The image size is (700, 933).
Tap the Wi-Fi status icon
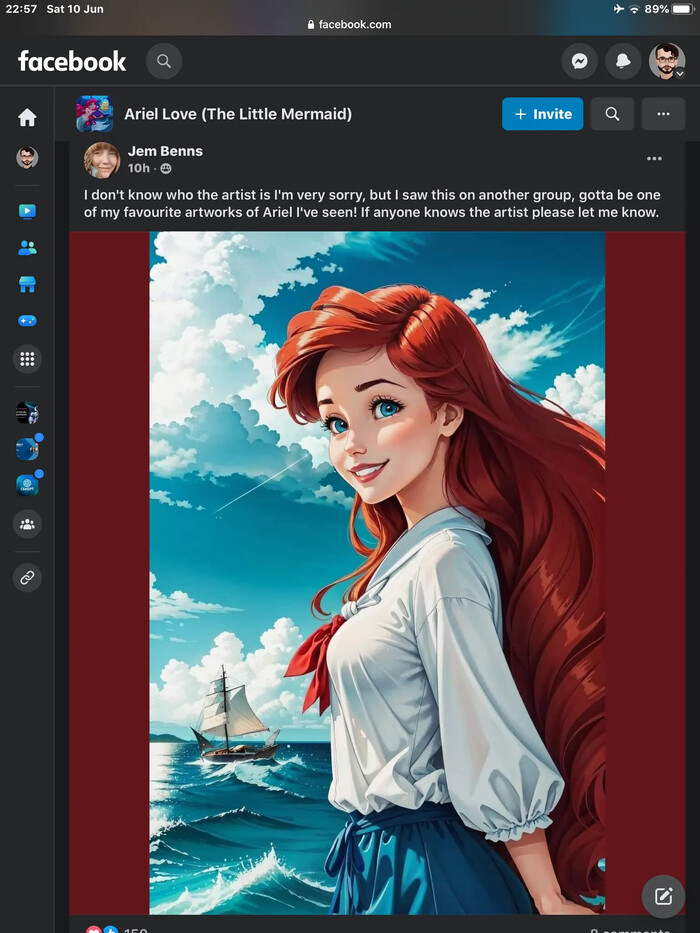pyautogui.click(x=634, y=9)
